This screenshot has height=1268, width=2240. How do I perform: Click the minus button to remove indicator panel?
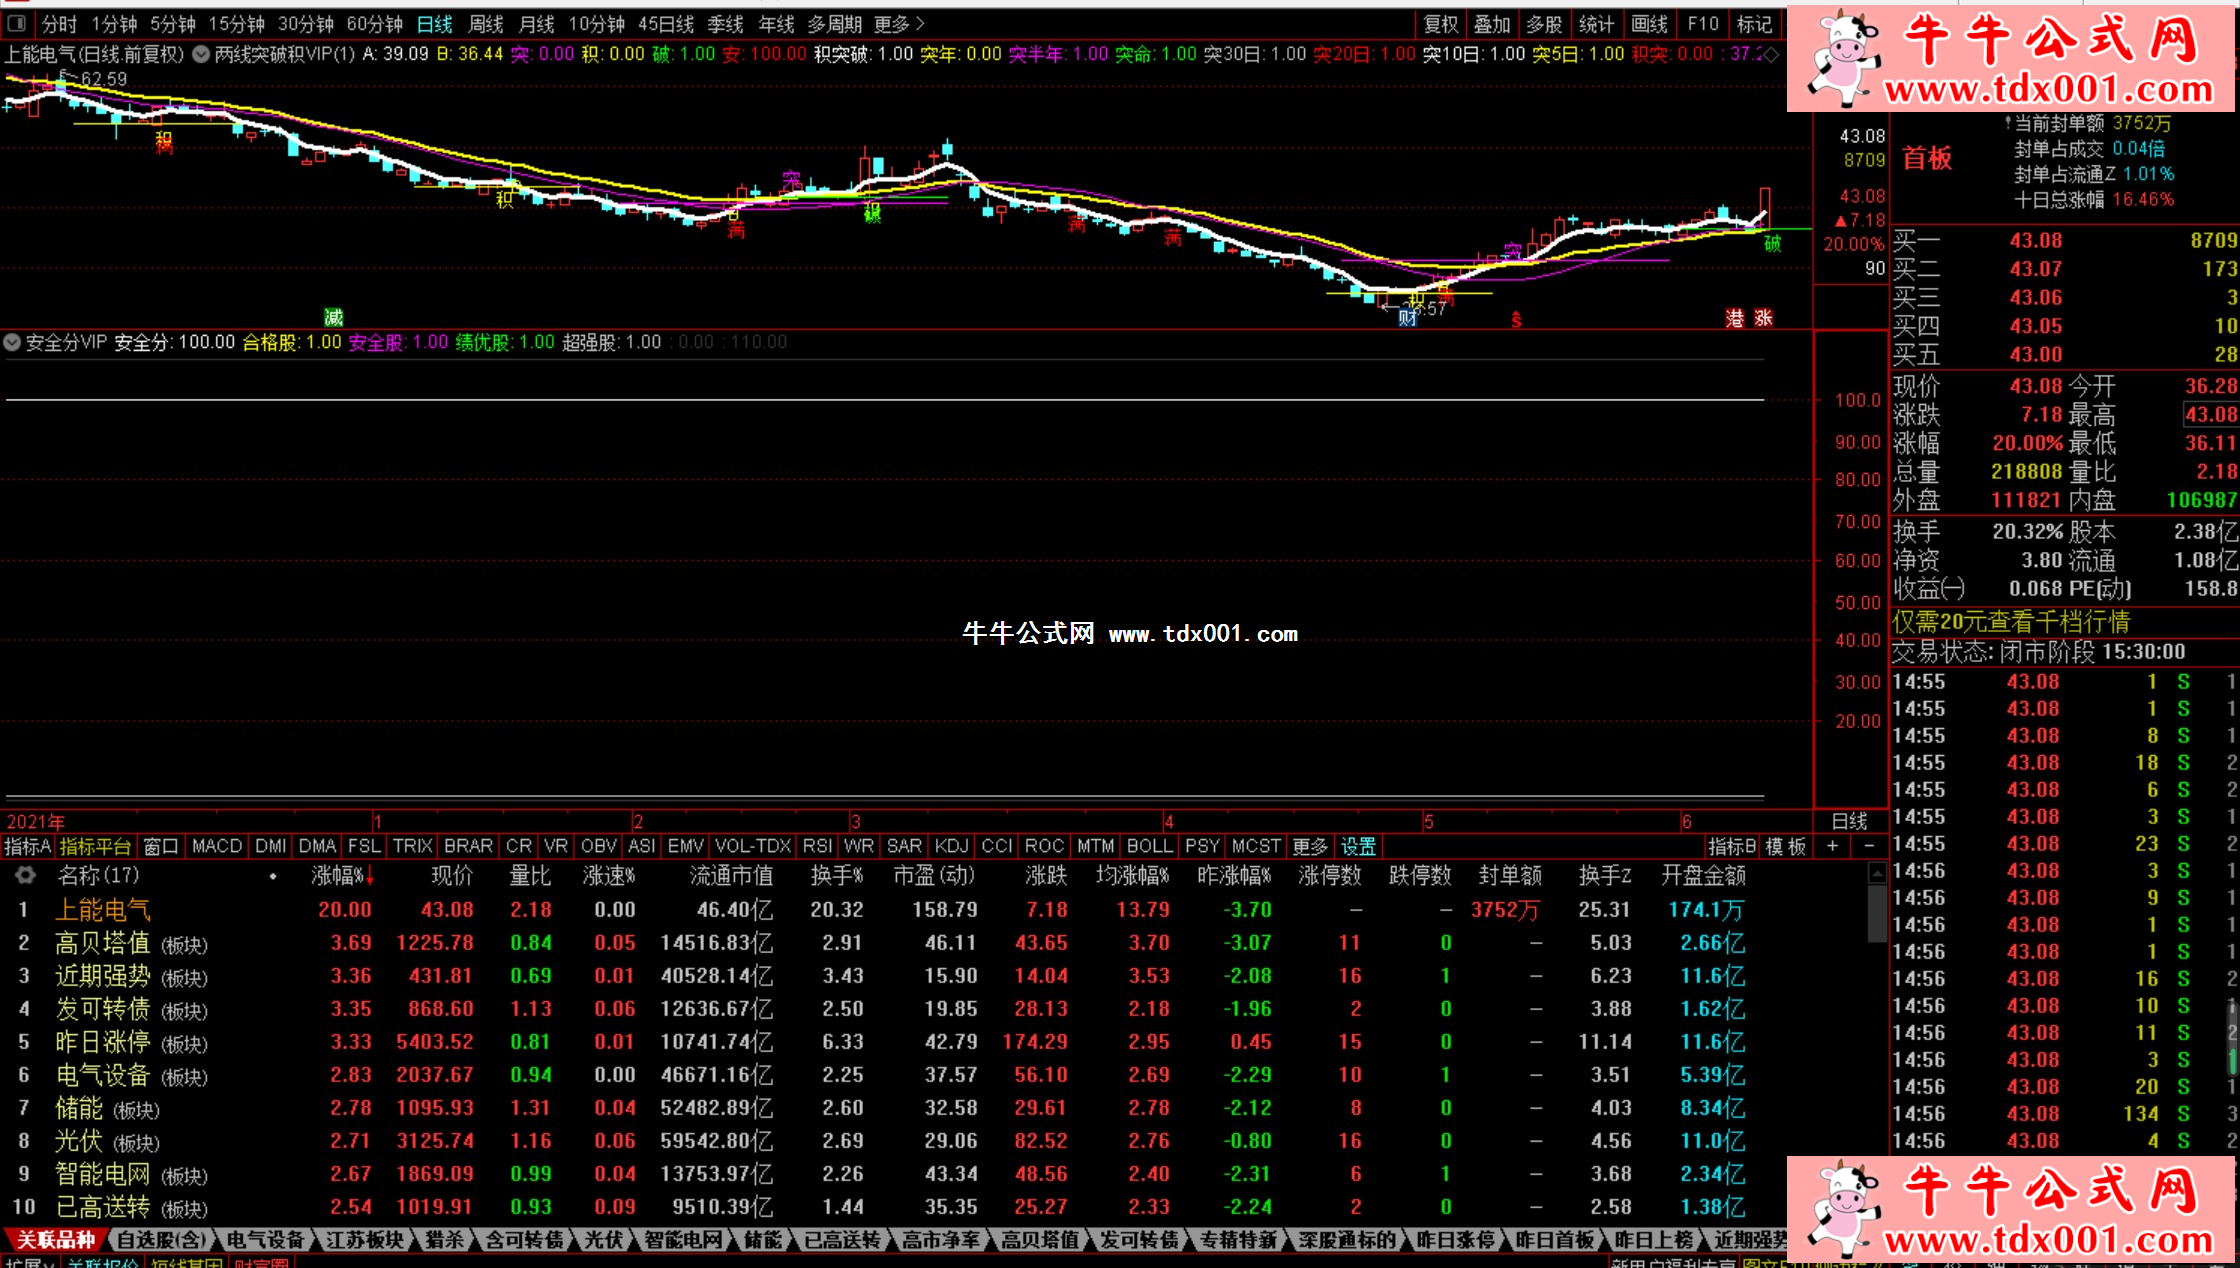1869,846
